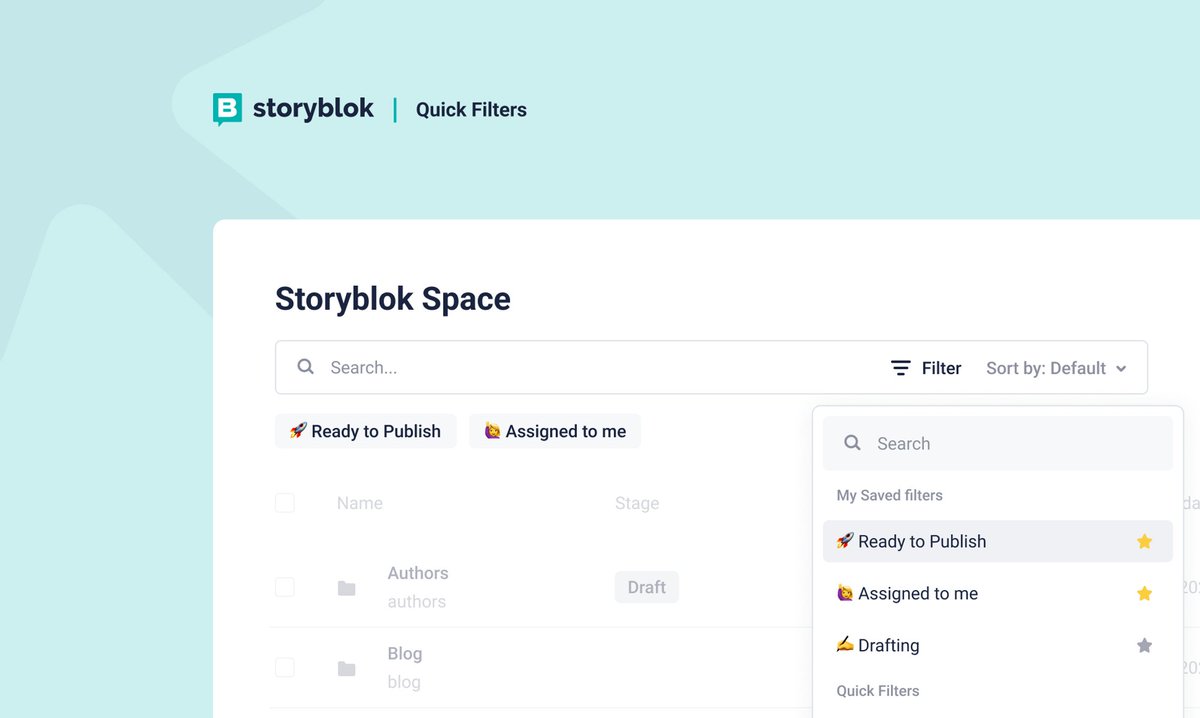The height and width of the screenshot is (718, 1200).
Task: Star the Drafting saved filter
Action: click(x=1145, y=645)
